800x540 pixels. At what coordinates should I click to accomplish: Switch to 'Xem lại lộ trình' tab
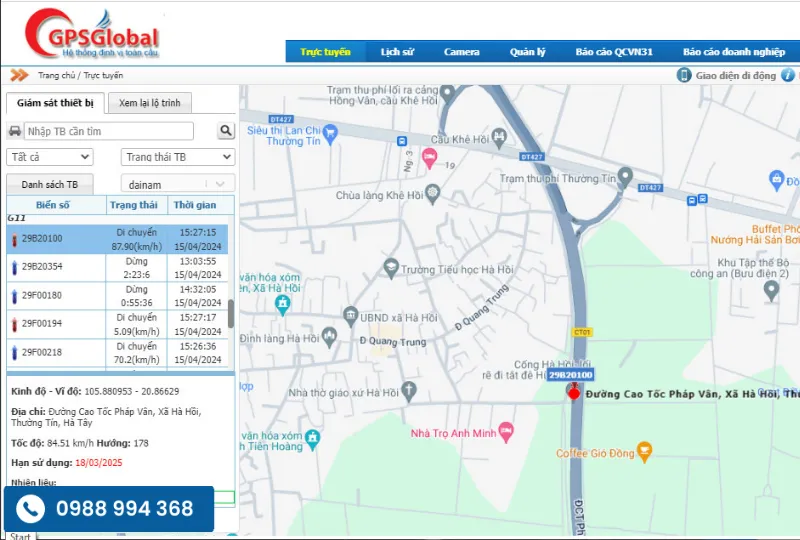click(x=149, y=103)
